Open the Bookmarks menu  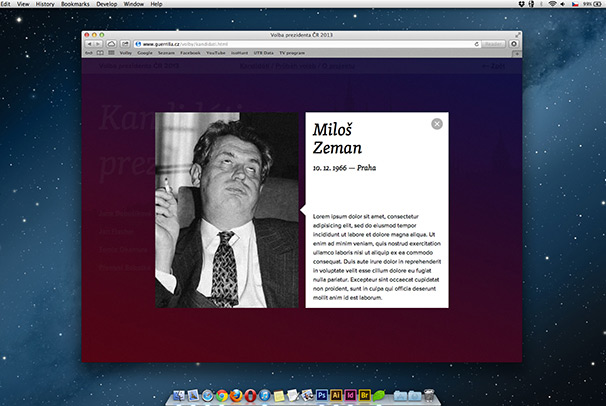click(x=74, y=5)
